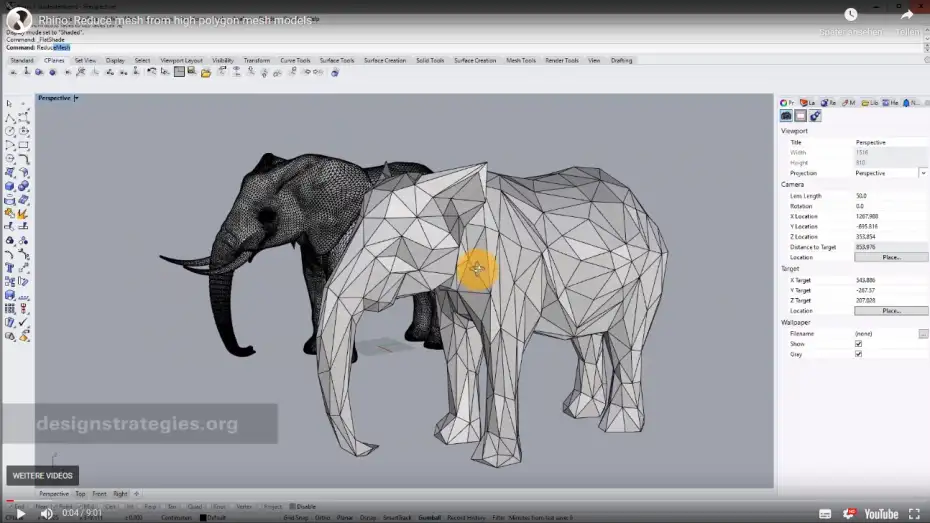Click the four-viewport layout icon in toolbar
930x523 pixels.
click(179, 72)
